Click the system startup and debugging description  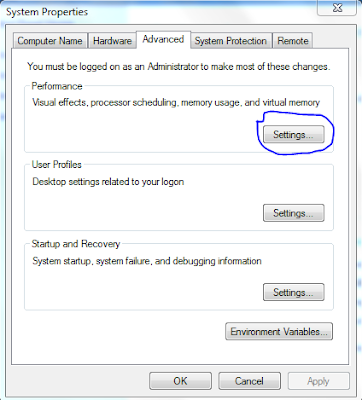click(x=147, y=261)
